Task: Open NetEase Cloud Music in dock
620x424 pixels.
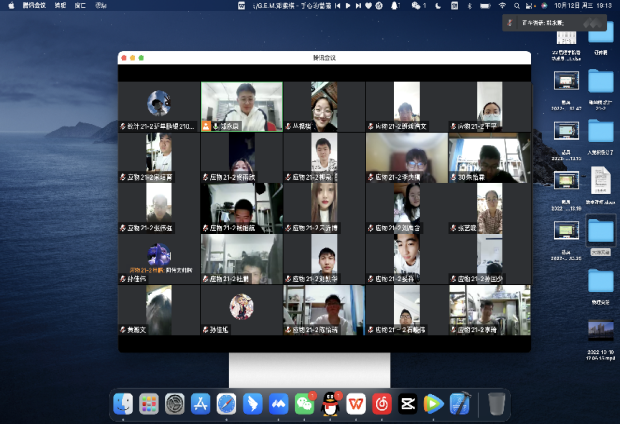Action: (x=382, y=403)
